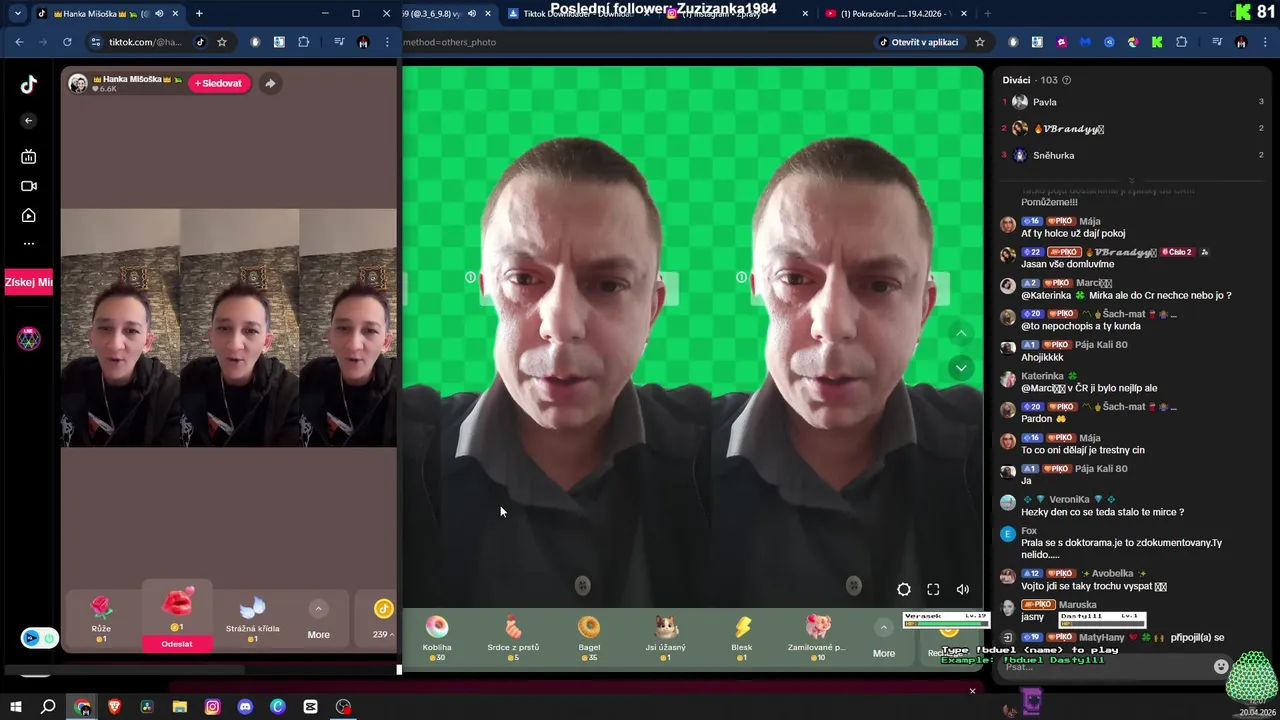Bookmark the page in the left browser window
The width and height of the screenshot is (1280, 720).
[x=222, y=42]
